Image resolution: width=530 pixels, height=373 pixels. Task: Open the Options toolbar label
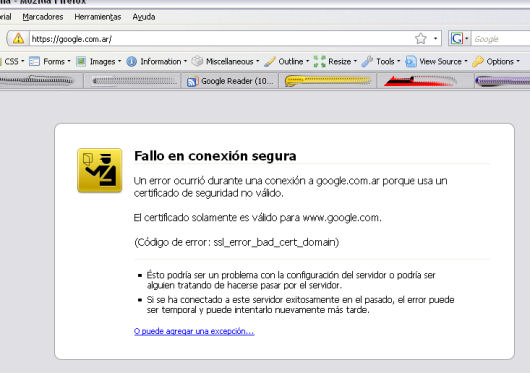[500, 61]
